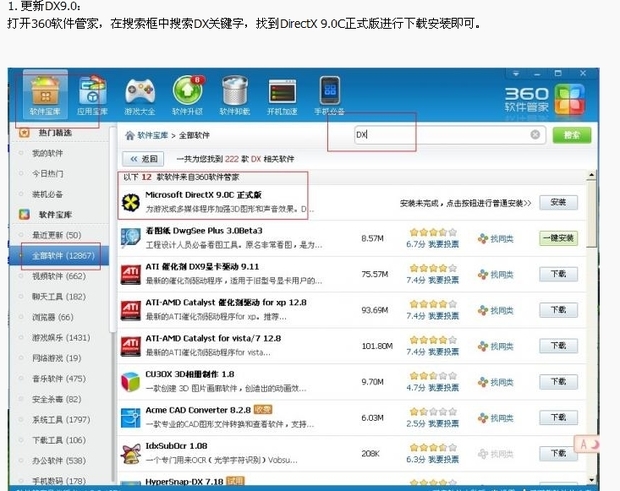Download ATI-AMD Catalyst for xp 12.8

click(558, 310)
